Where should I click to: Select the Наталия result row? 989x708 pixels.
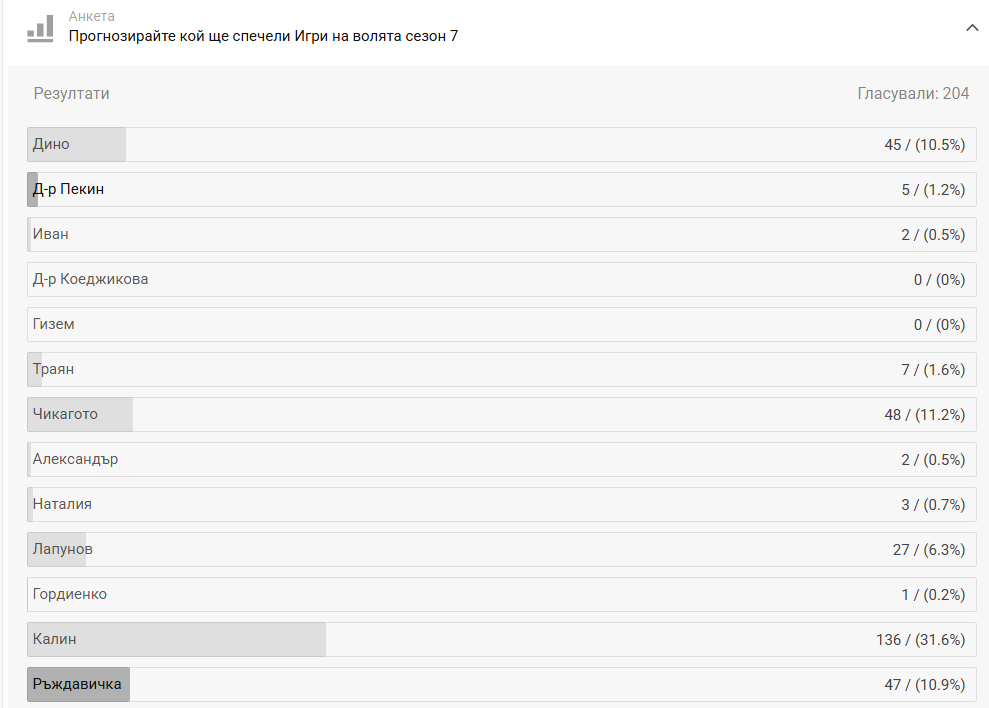point(501,504)
